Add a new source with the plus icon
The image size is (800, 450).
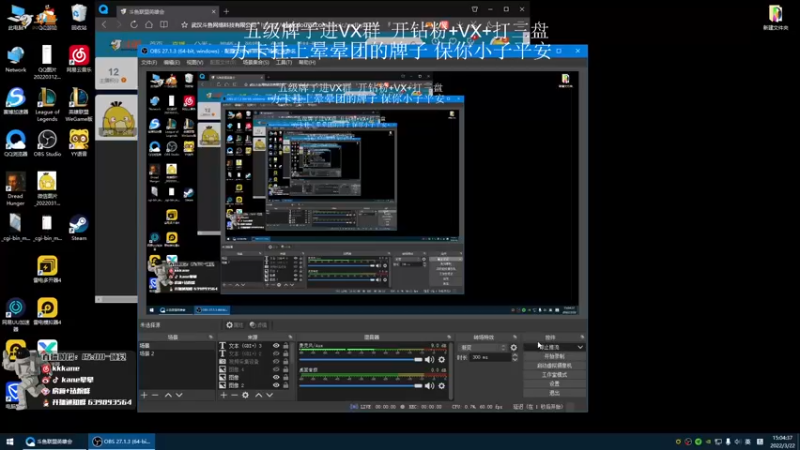click(223, 395)
